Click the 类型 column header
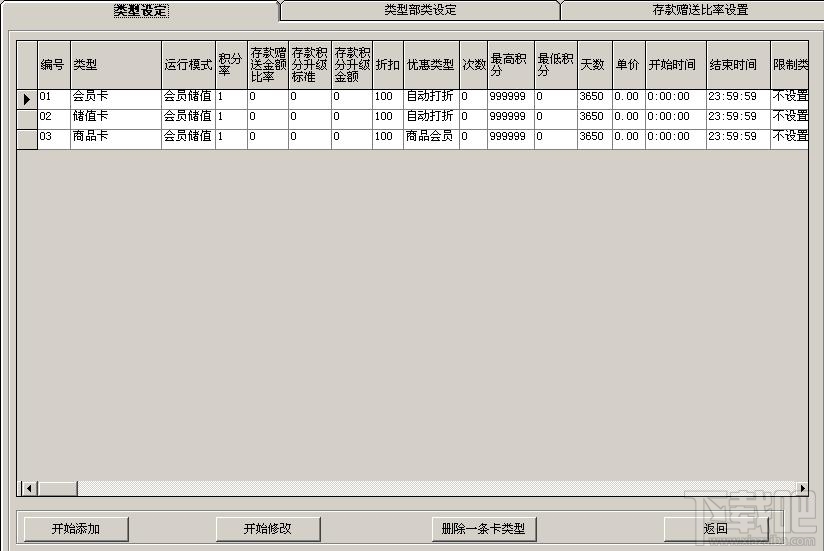824x551 pixels. [116, 65]
